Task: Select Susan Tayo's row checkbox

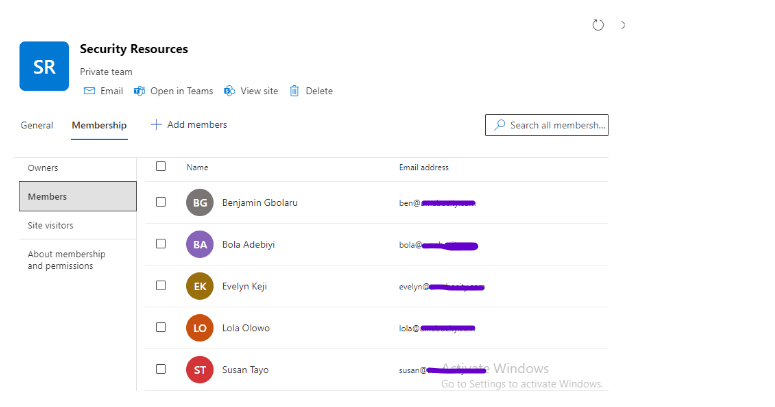Action: pyautogui.click(x=161, y=369)
